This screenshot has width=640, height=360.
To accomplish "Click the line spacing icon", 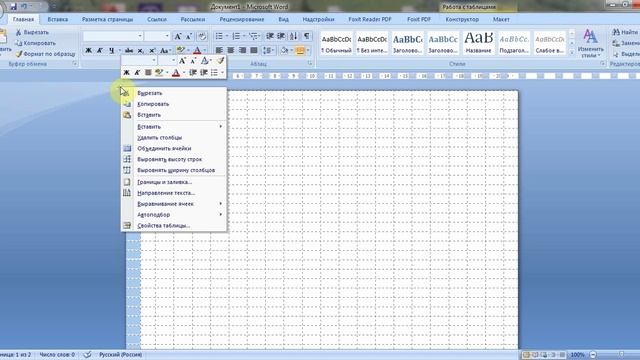I will (267, 50).
